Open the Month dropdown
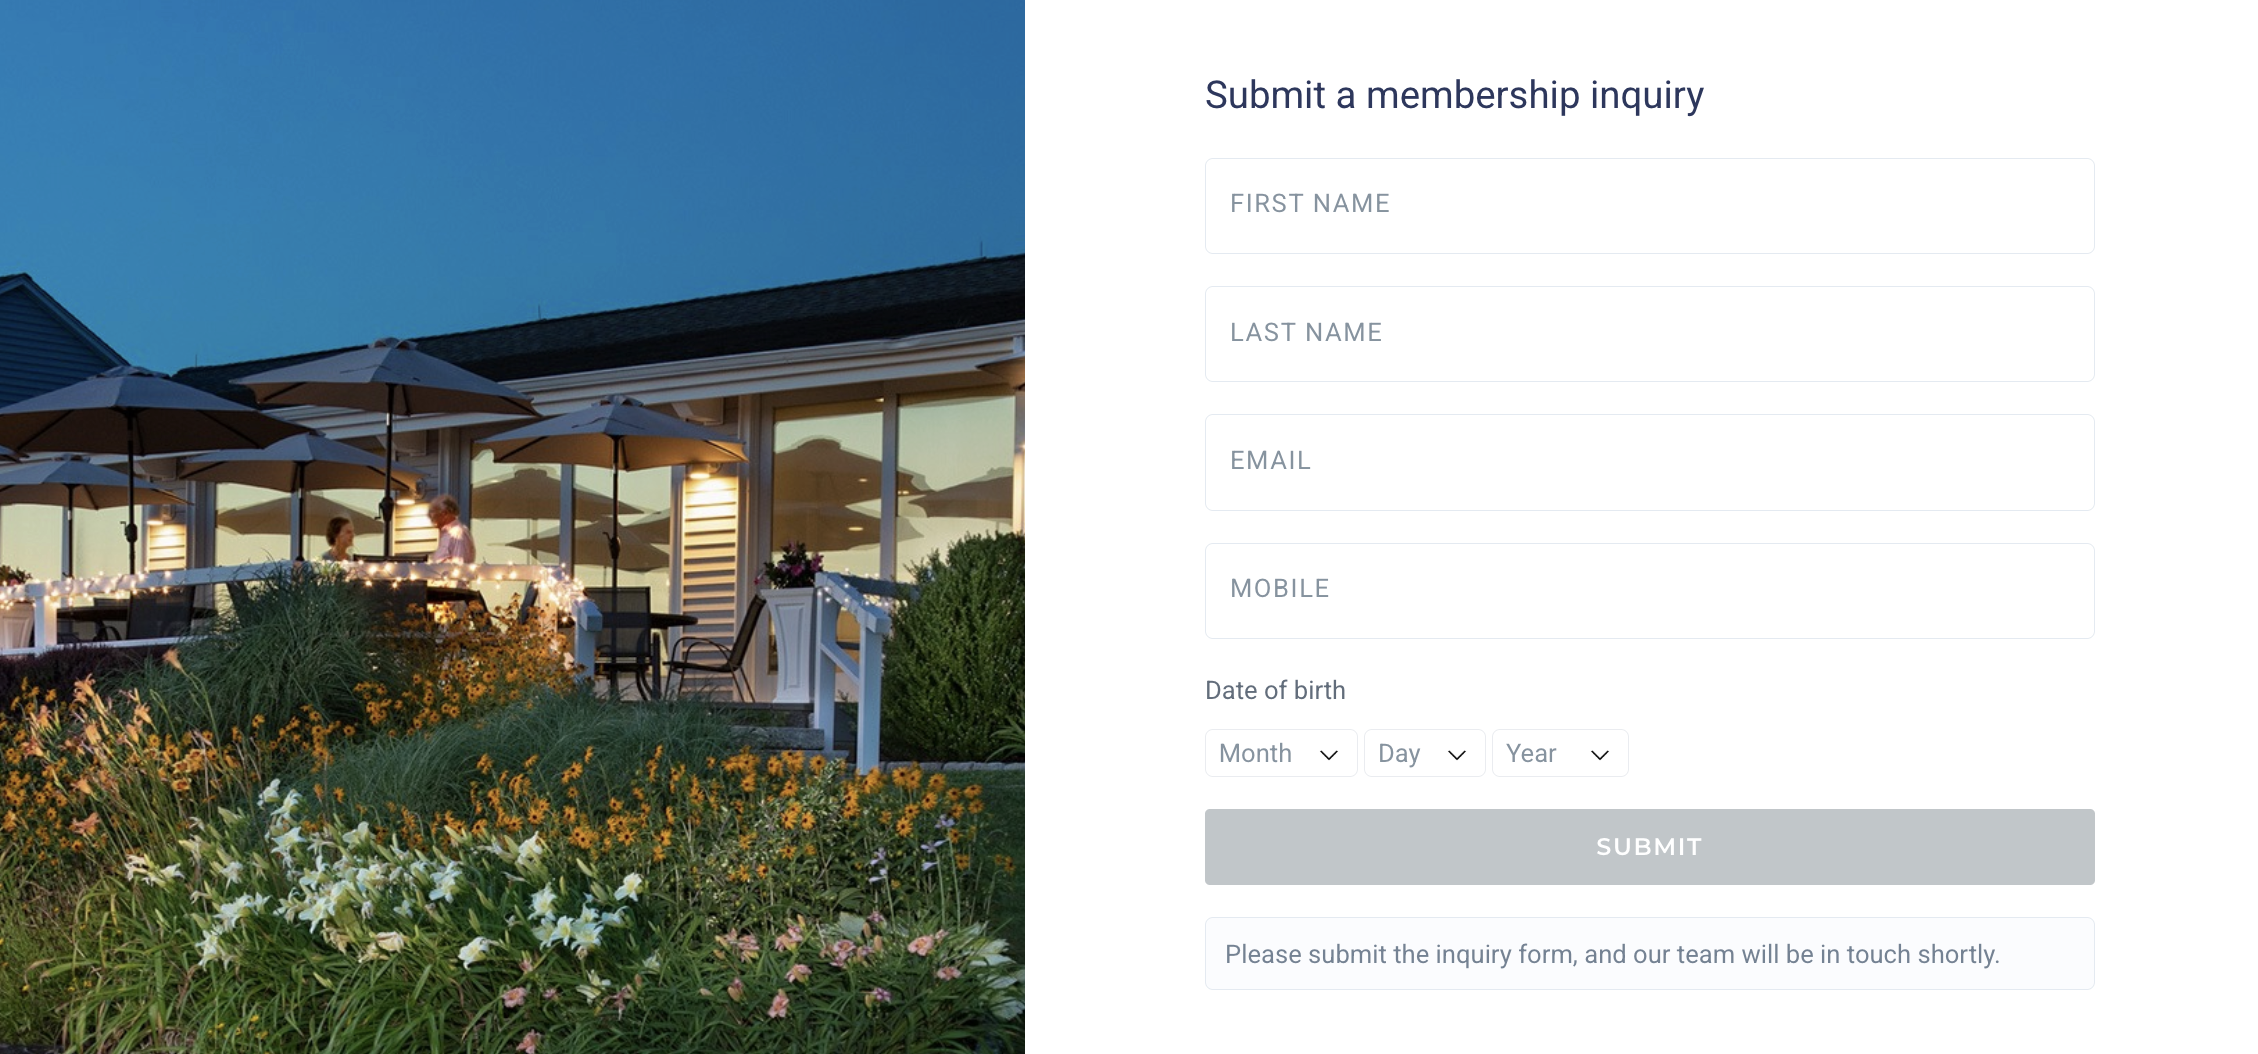Screen dimensions: 2258x1054 [1279, 753]
